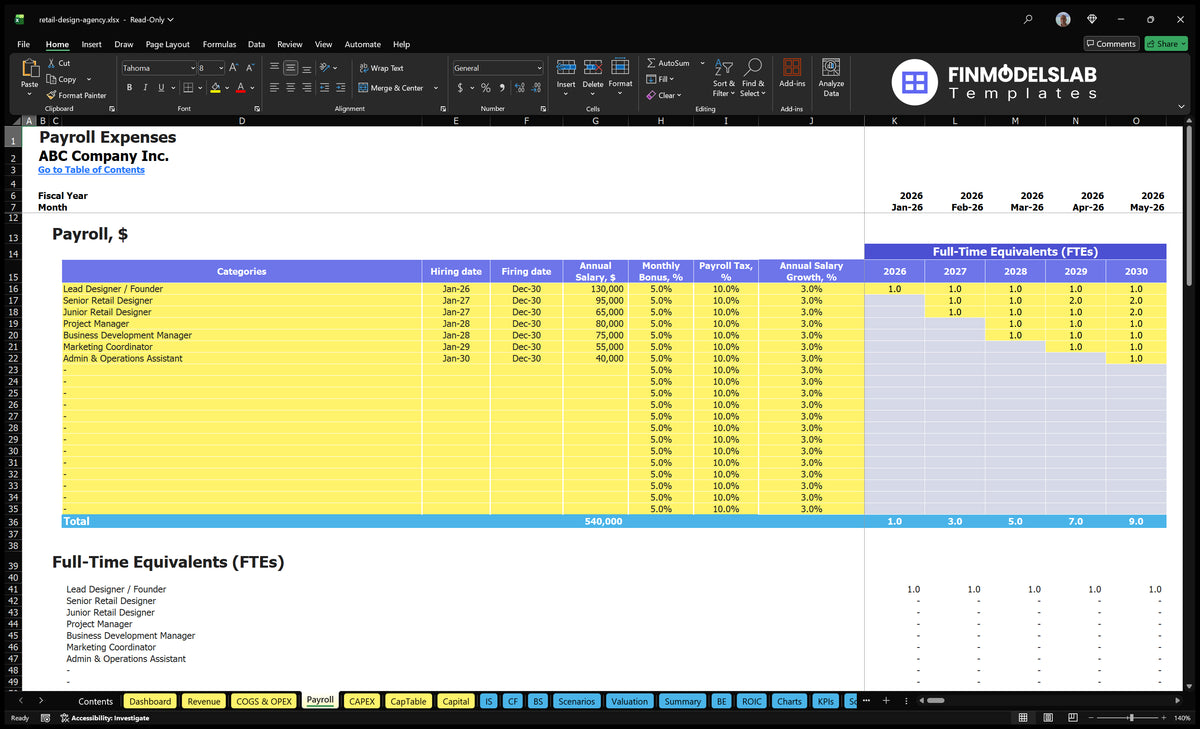Image resolution: width=1200 pixels, height=729 pixels.
Task: Open the Formulas ribbon tab
Action: (x=219, y=44)
